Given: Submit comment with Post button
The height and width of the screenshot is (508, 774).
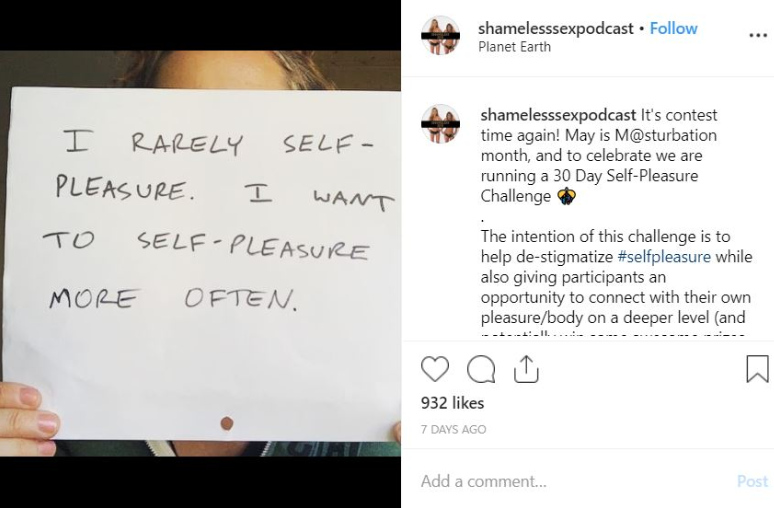Looking at the screenshot, I should [752, 481].
